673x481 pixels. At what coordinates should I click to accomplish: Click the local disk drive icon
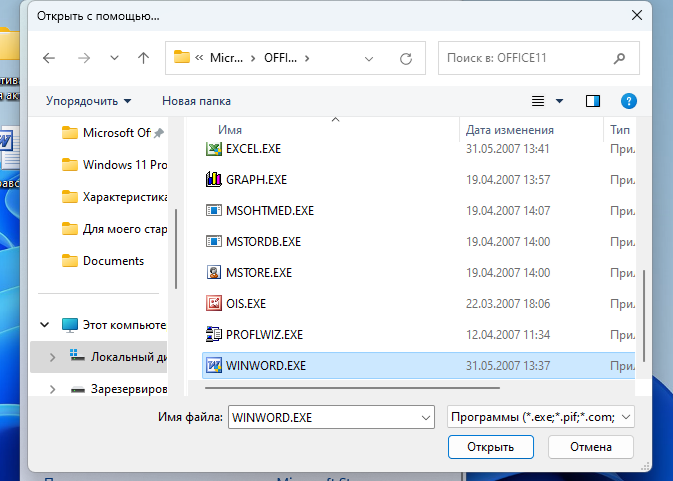77,355
